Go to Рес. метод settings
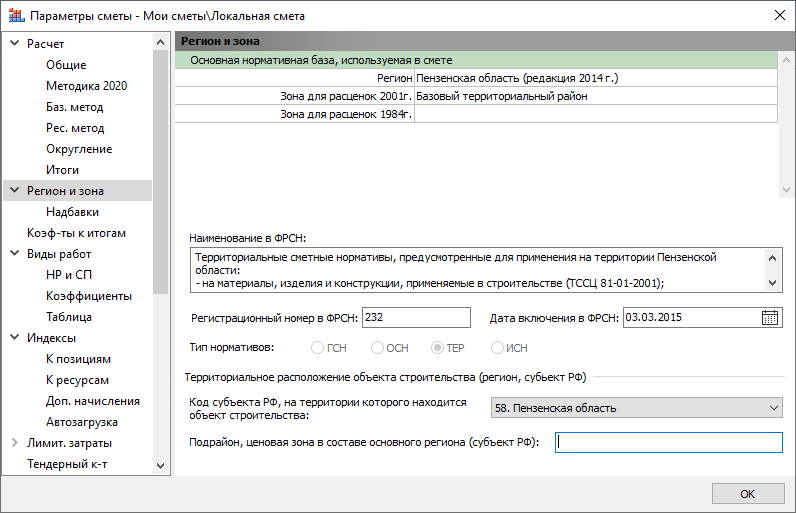Screen dimensions: 796x513 (x=75, y=128)
